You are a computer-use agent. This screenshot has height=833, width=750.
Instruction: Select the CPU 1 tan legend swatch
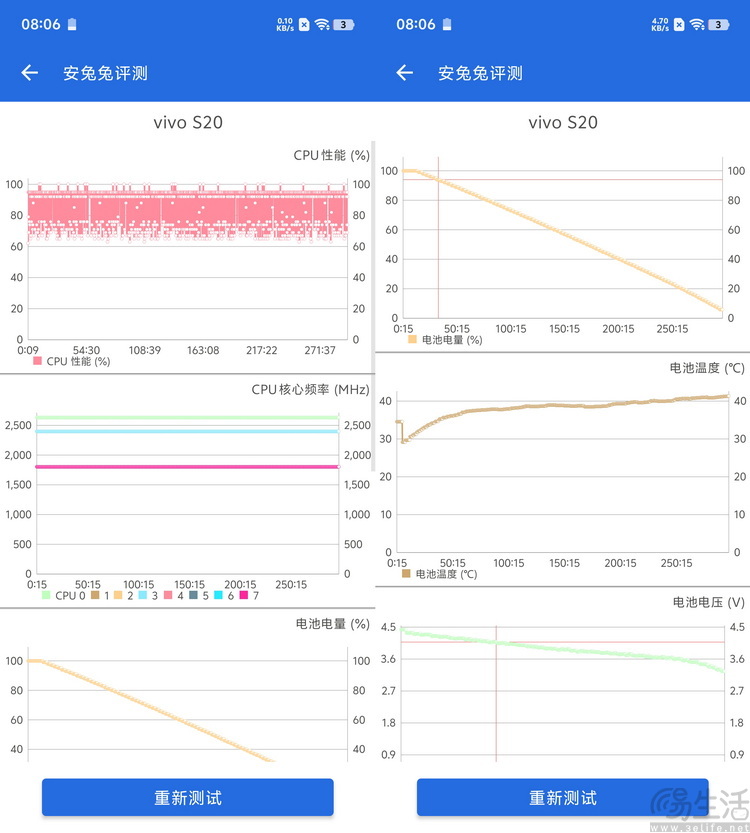click(95, 595)
